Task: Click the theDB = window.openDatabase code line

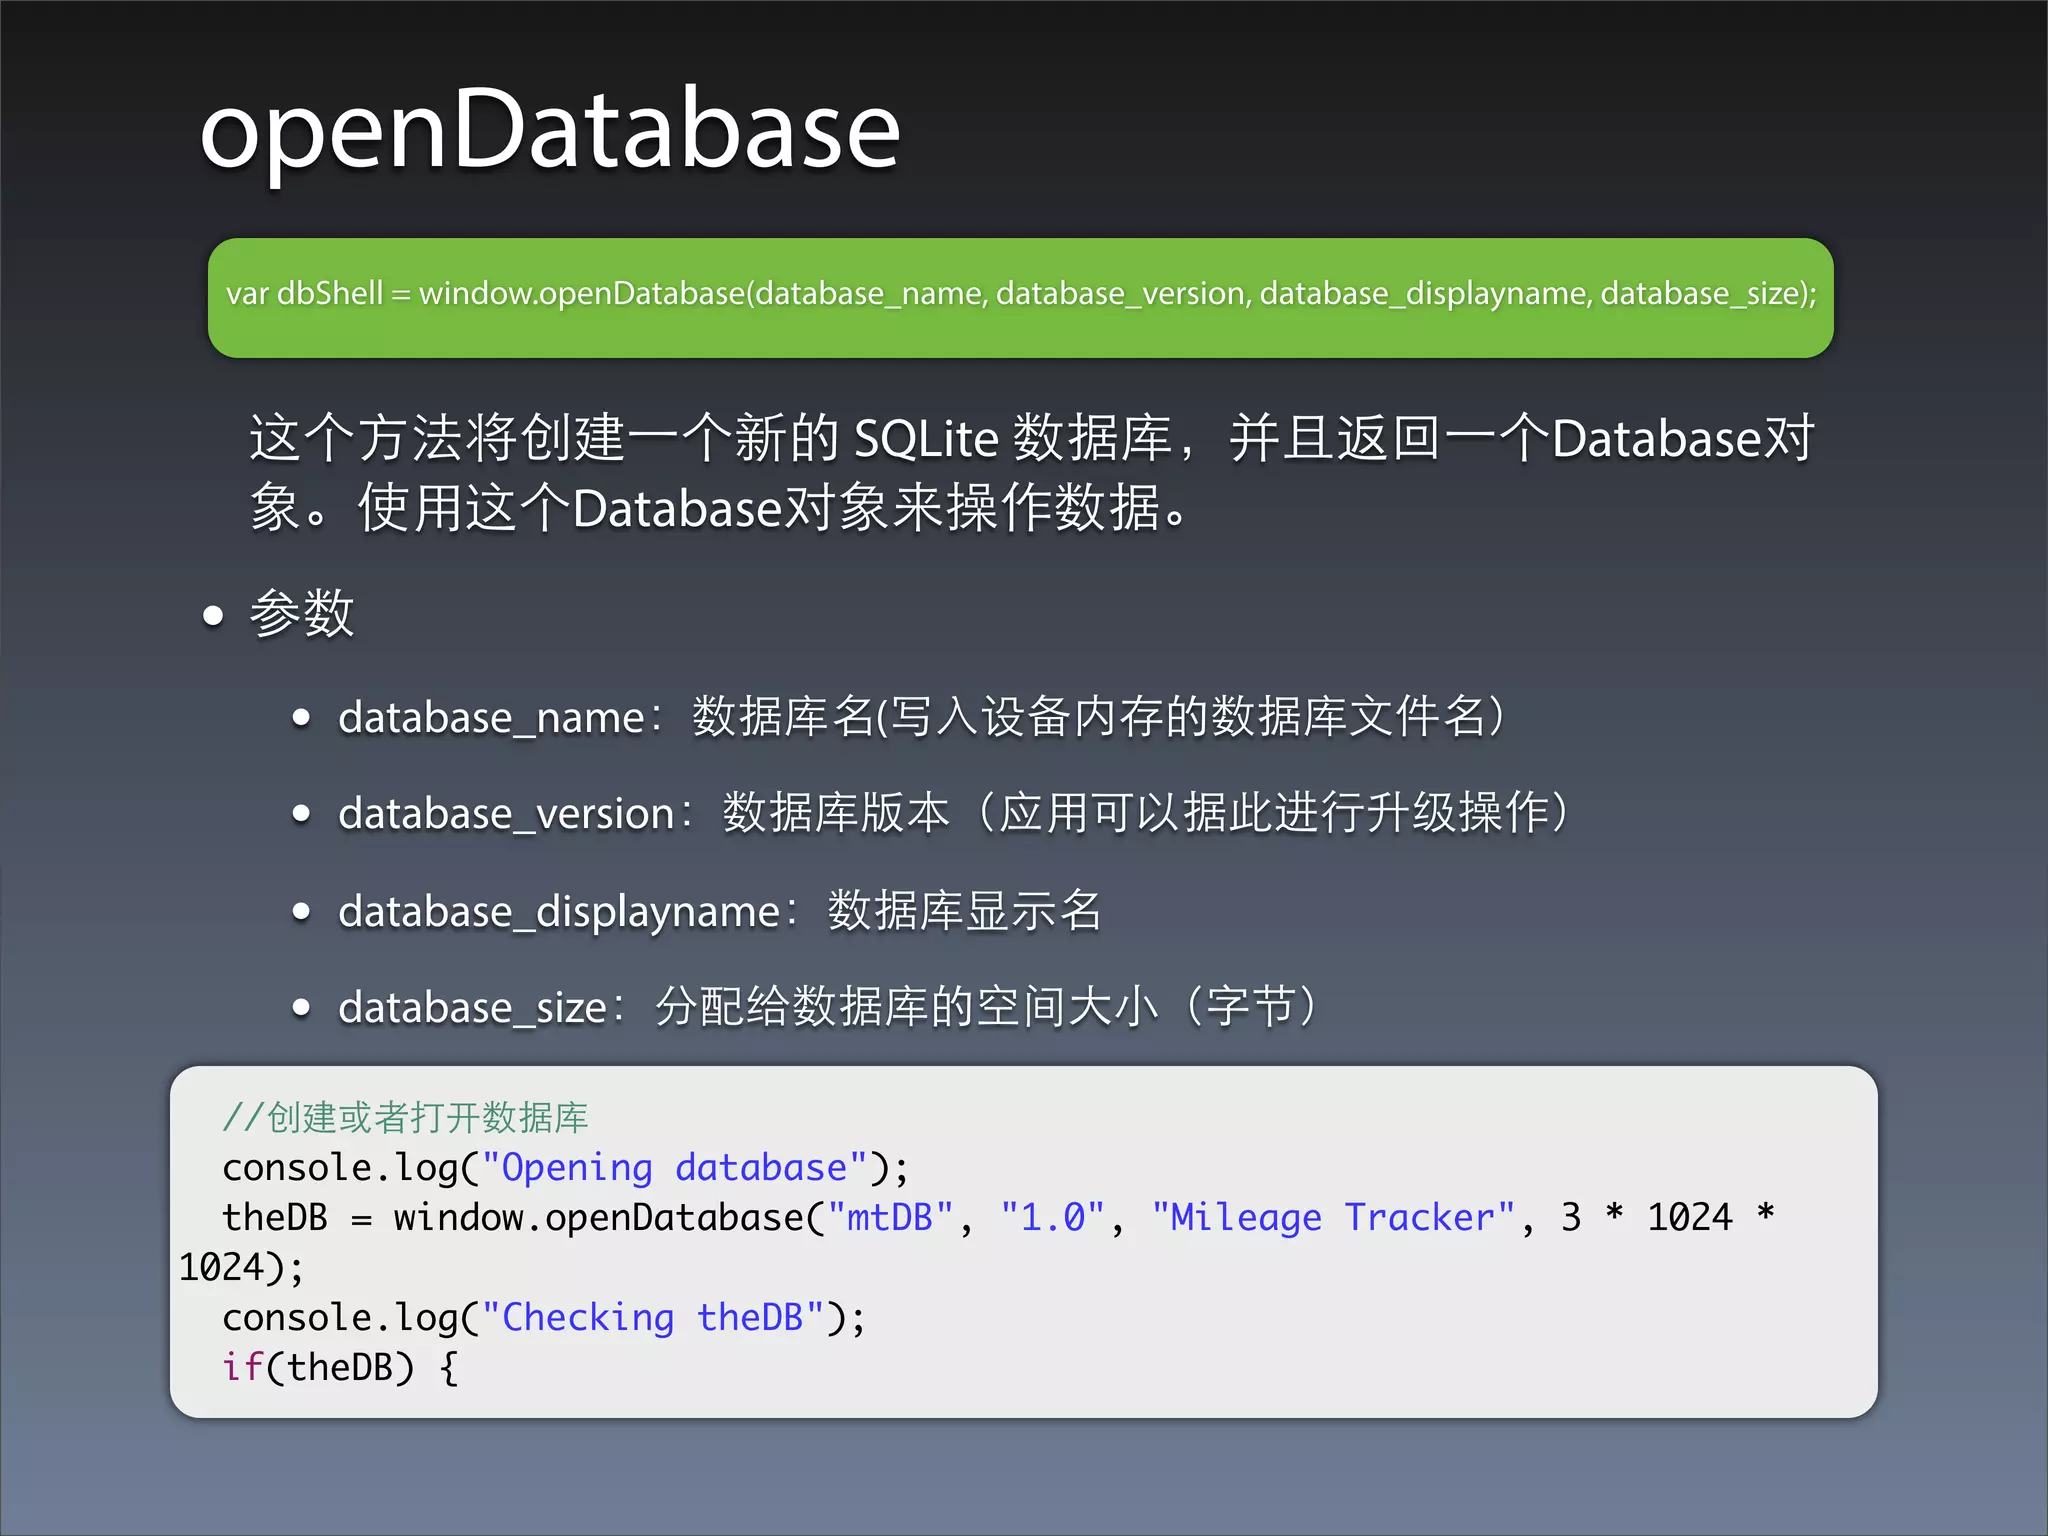Action: 998,1218
